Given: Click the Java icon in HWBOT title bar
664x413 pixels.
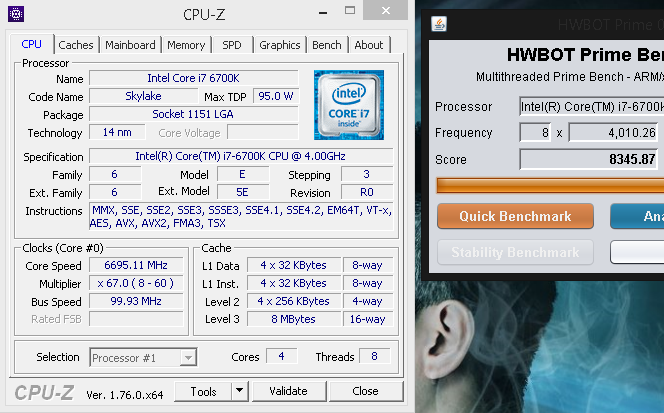Looking at the screenshot, I should coord(440,24).
